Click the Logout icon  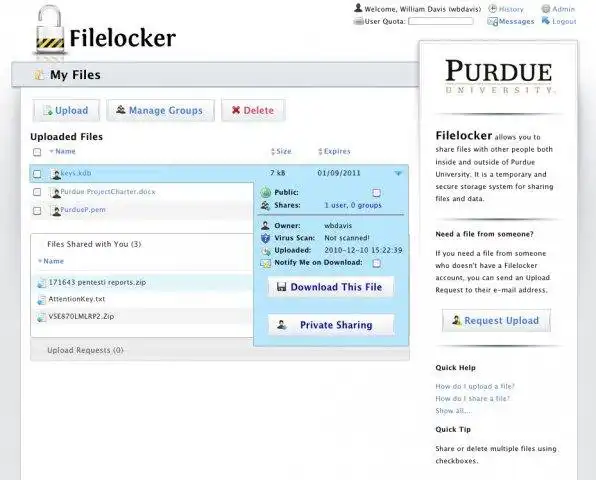pos(546,21)
